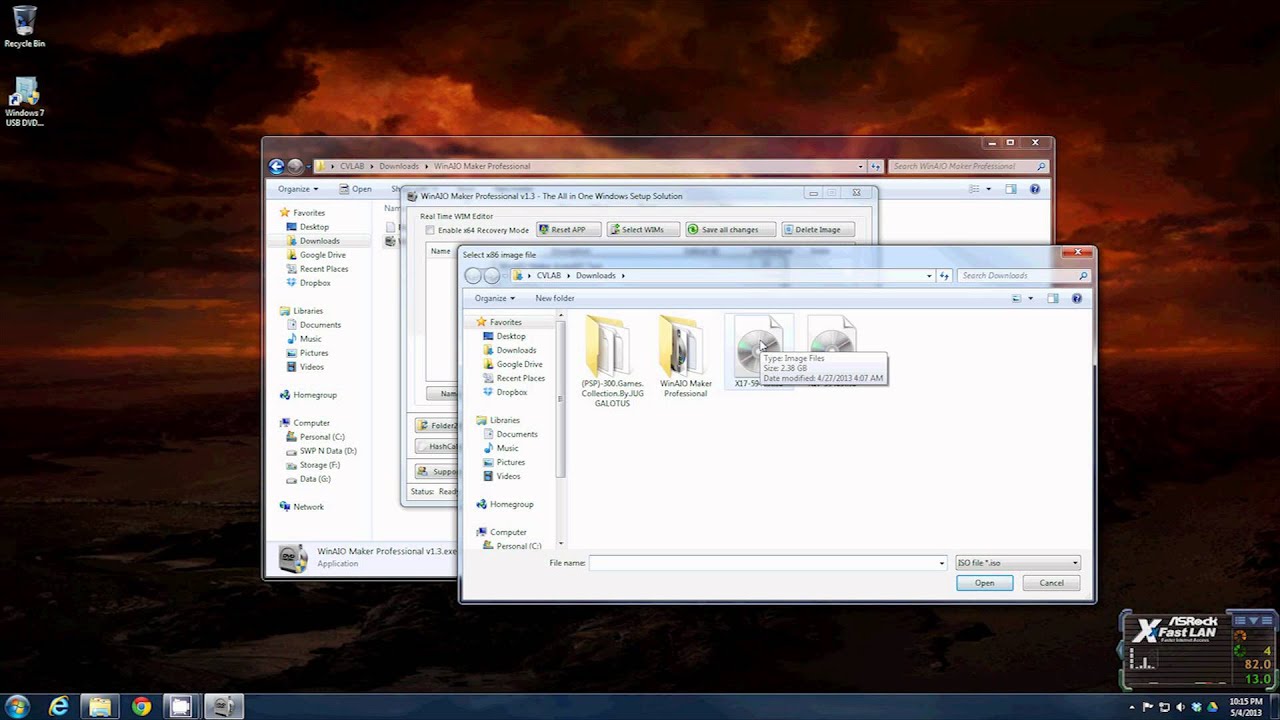Open the Windows Start menu

18,707
